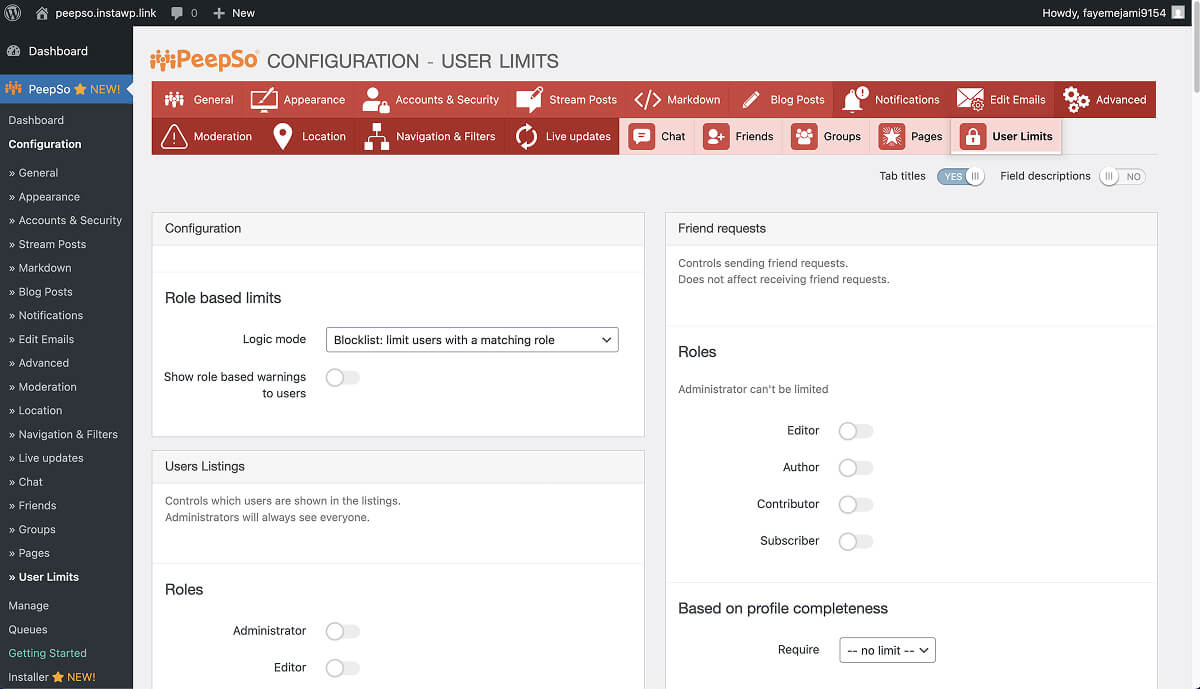Click the user avatar in admin bar
1200x689 pixels.
click(x=1178, y=13)
